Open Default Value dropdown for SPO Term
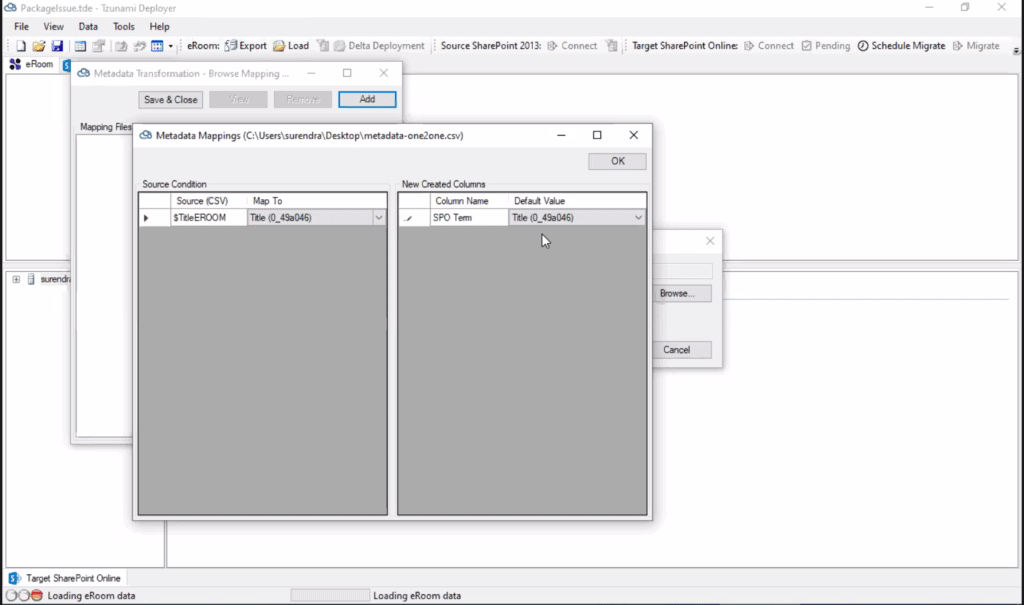 (x=638, y=218)
